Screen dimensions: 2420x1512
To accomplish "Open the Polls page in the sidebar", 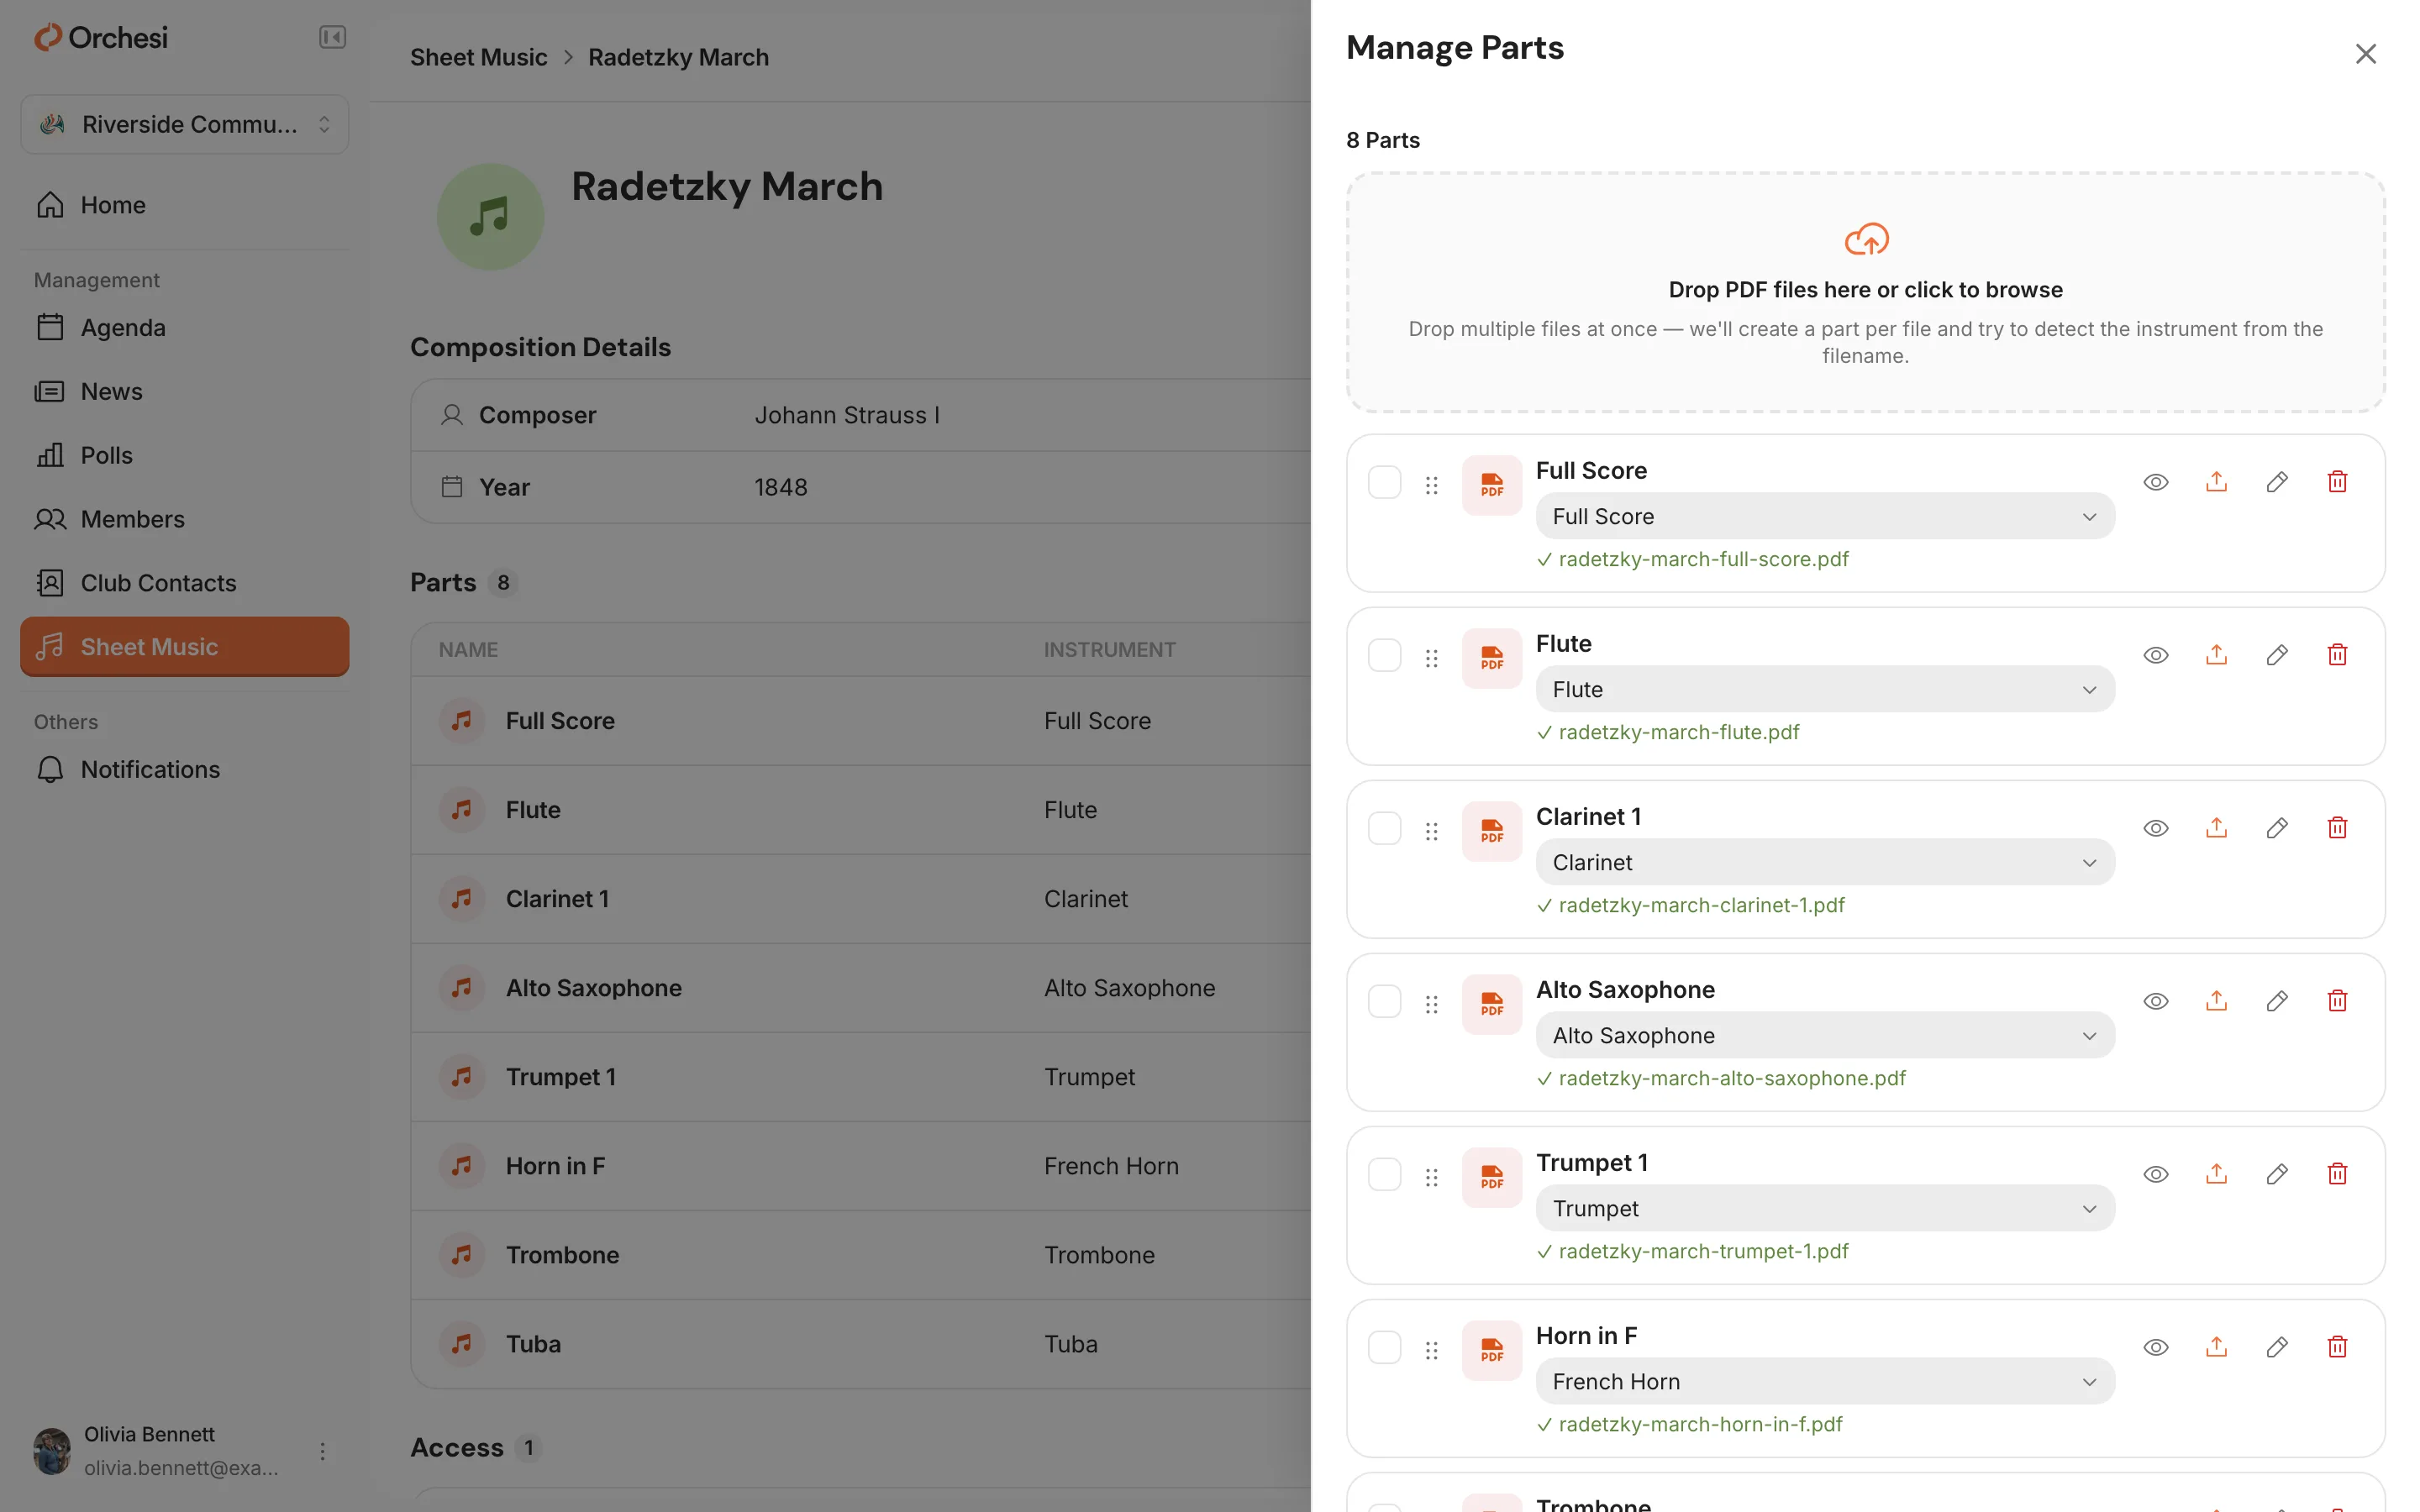I will click(185, 455).
